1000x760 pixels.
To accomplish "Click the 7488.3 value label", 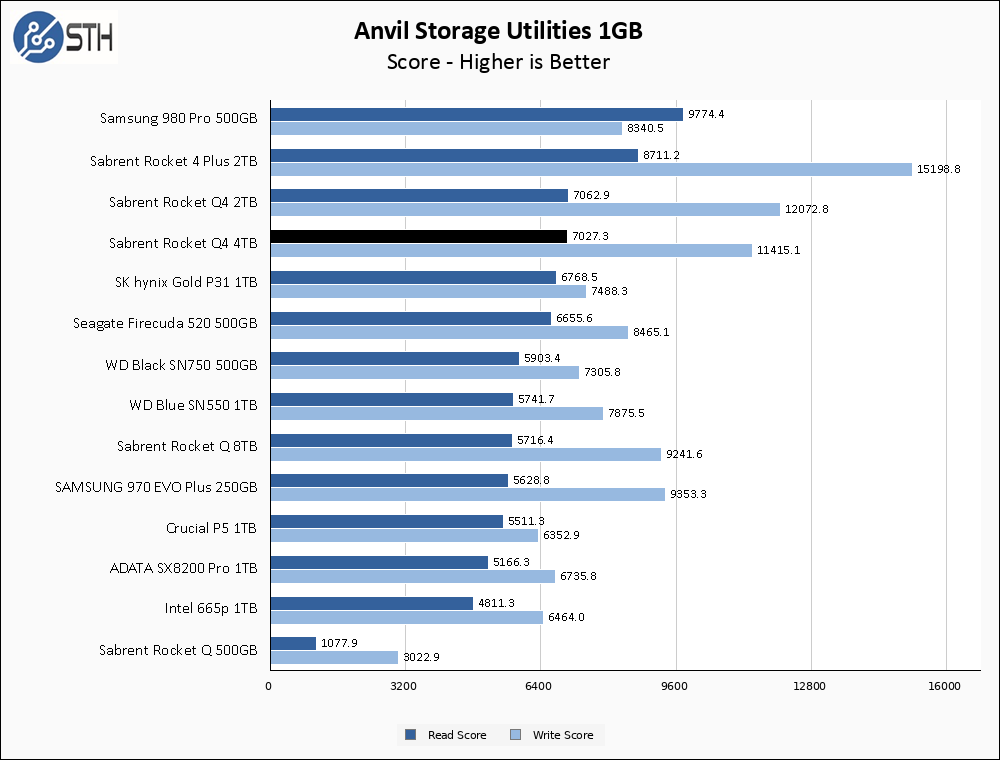I will pyautogui.click(x=609, y=291).
